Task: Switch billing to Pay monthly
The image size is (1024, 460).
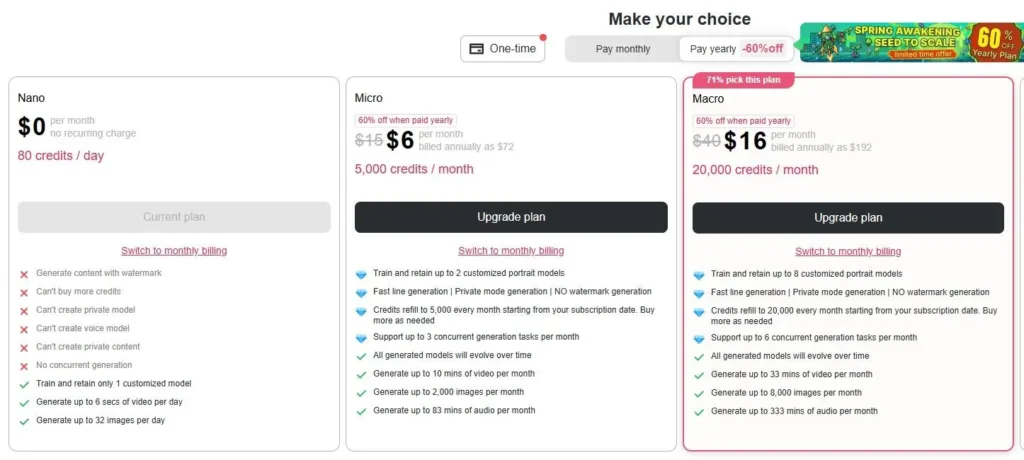Action: tap(623, 49)
